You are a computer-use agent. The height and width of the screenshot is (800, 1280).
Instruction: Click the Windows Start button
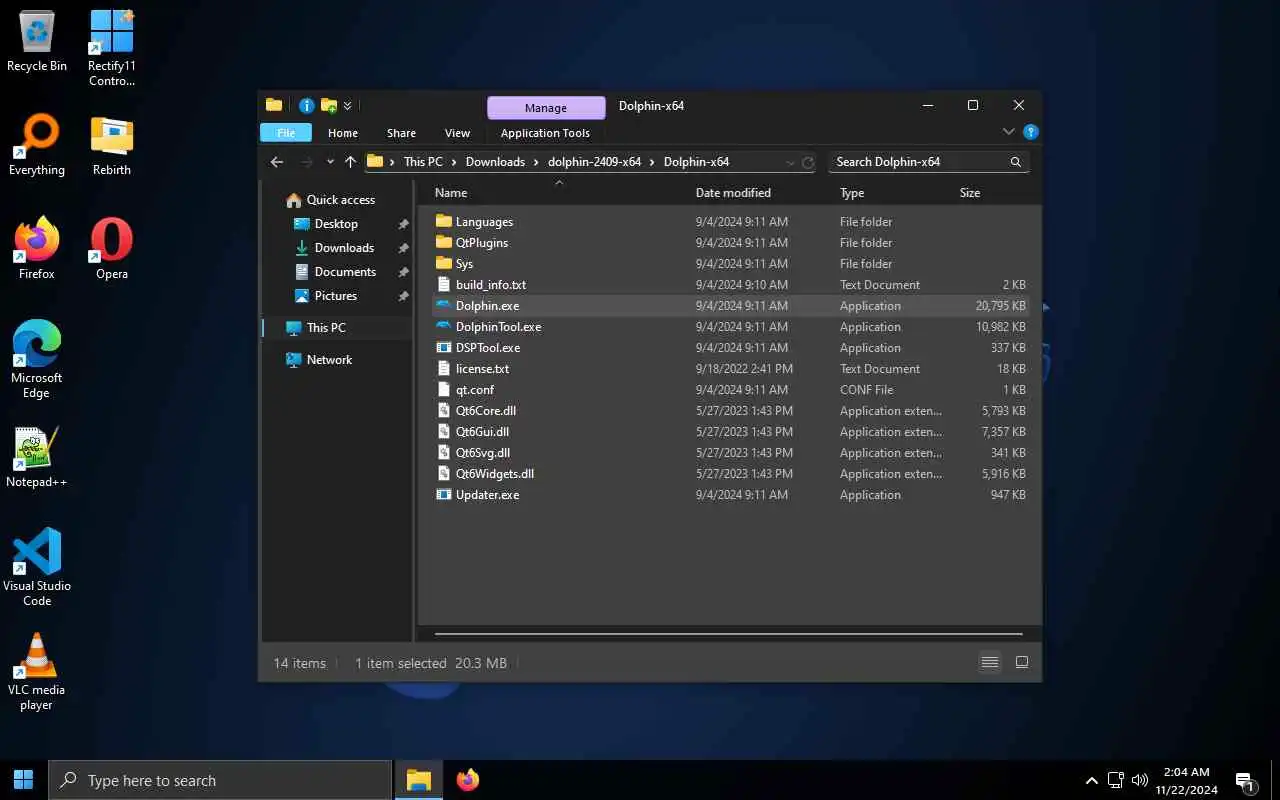click(x=24, y=780)
